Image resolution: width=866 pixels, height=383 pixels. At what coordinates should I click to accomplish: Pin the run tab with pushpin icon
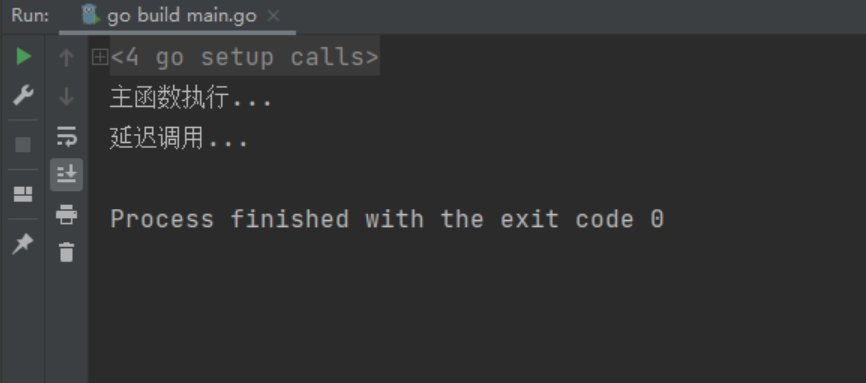(x=23, y=244)
